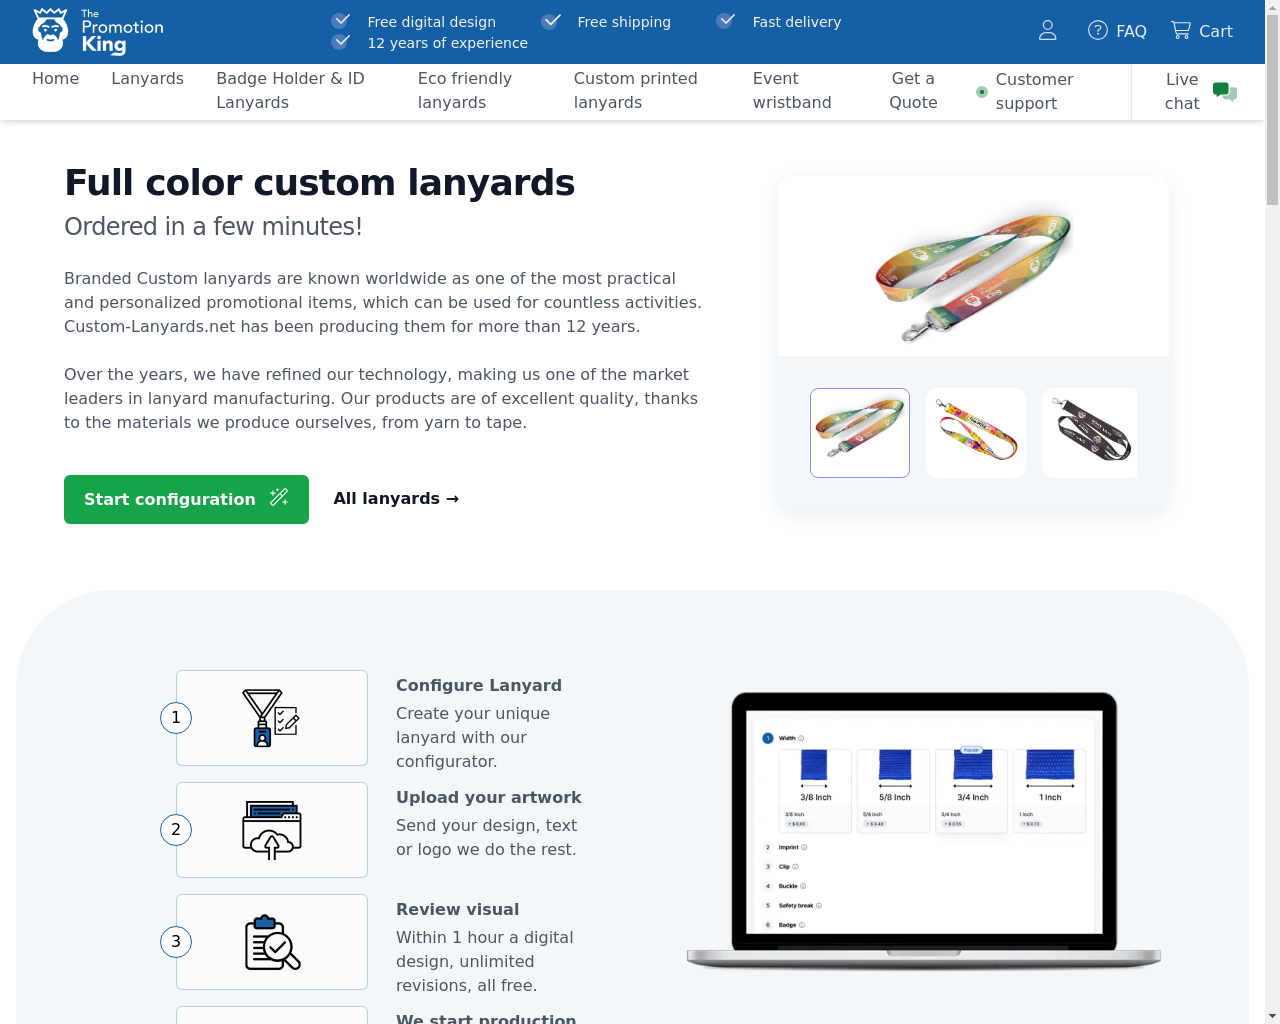Open the Lanyards menu

pyautogui.click(x=147, y=78)
